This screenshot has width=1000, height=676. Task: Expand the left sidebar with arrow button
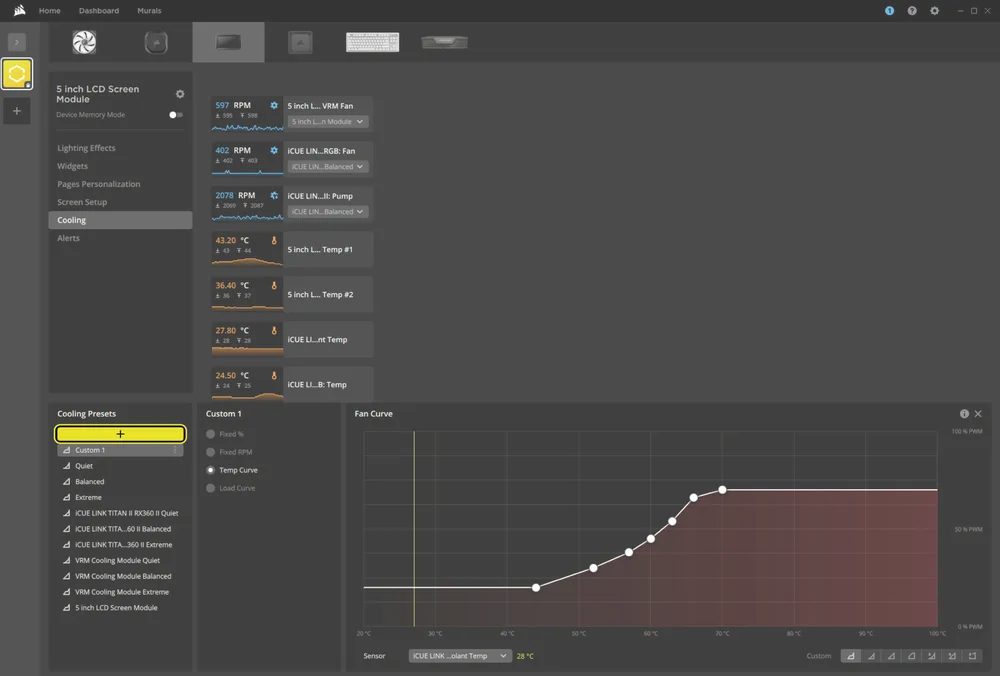click(x=17, y=42)
